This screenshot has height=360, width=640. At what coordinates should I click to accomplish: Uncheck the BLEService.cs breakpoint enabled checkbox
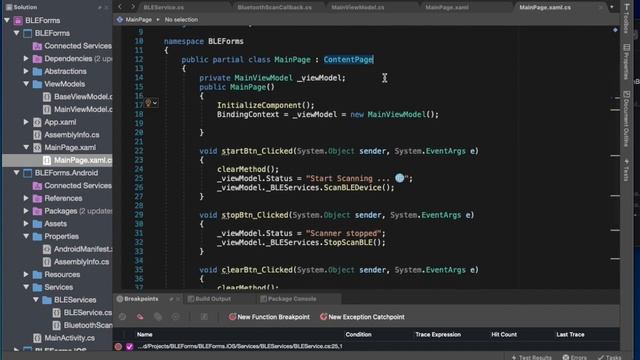click(129, 347)
